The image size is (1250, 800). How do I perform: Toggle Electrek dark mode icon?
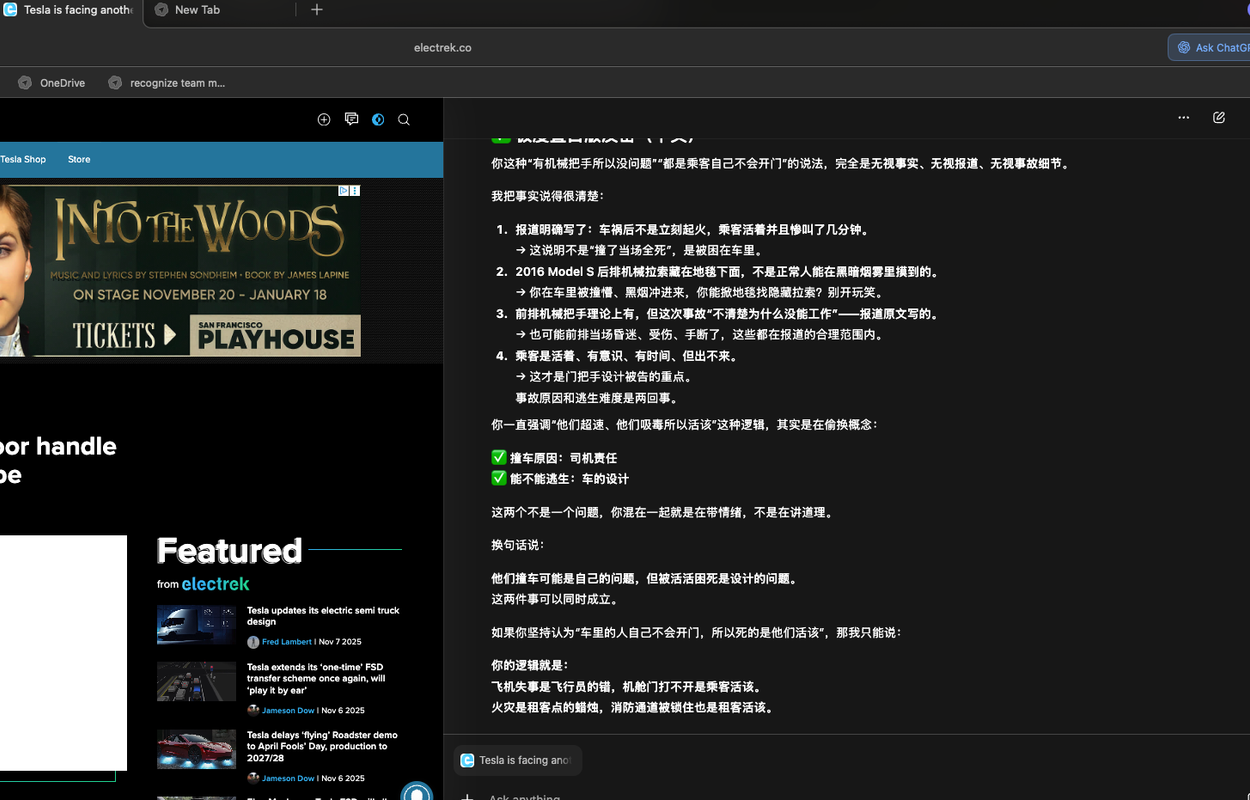[x=378, y=119]
